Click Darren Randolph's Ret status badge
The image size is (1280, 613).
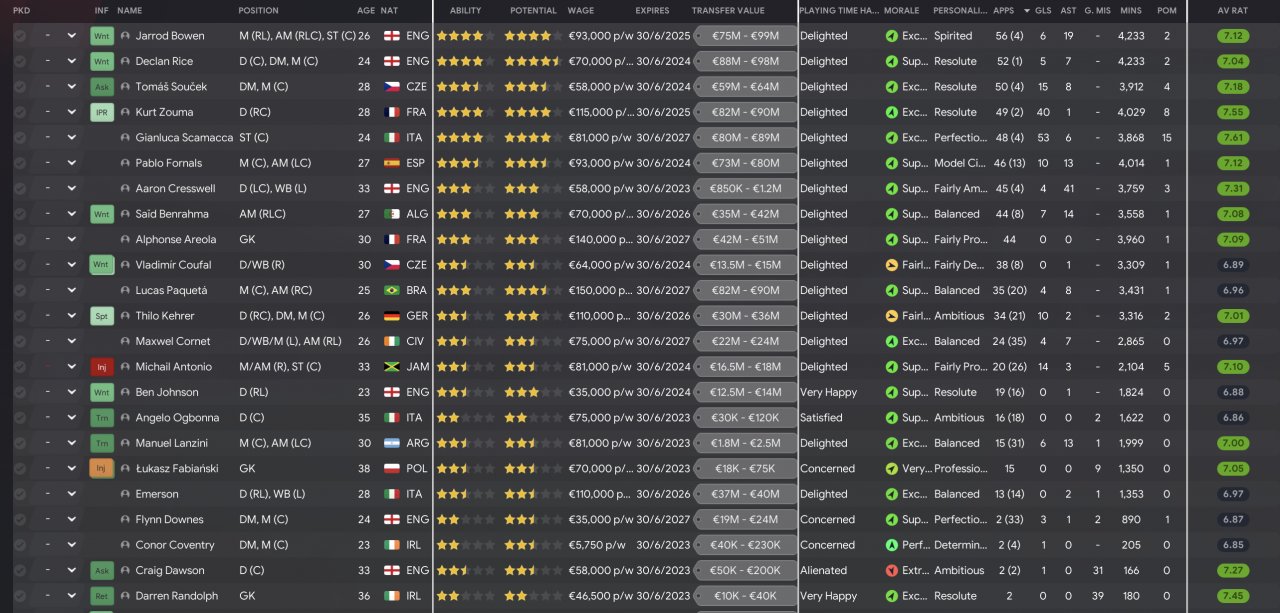click(x=101, y=596)
